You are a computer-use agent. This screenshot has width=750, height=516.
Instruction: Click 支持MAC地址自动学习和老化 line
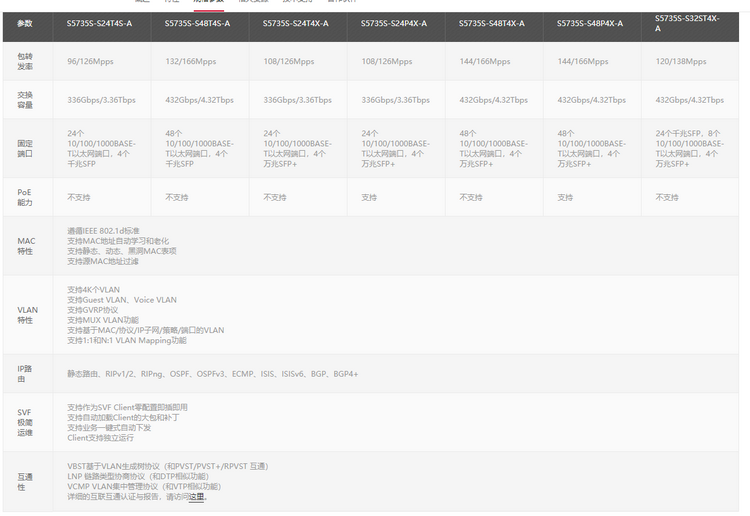118,241
